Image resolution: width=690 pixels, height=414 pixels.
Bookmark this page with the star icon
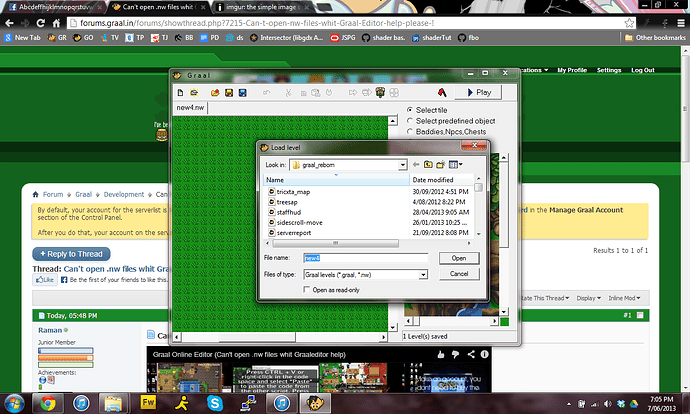pyautogui.click(x=629, y=23)
